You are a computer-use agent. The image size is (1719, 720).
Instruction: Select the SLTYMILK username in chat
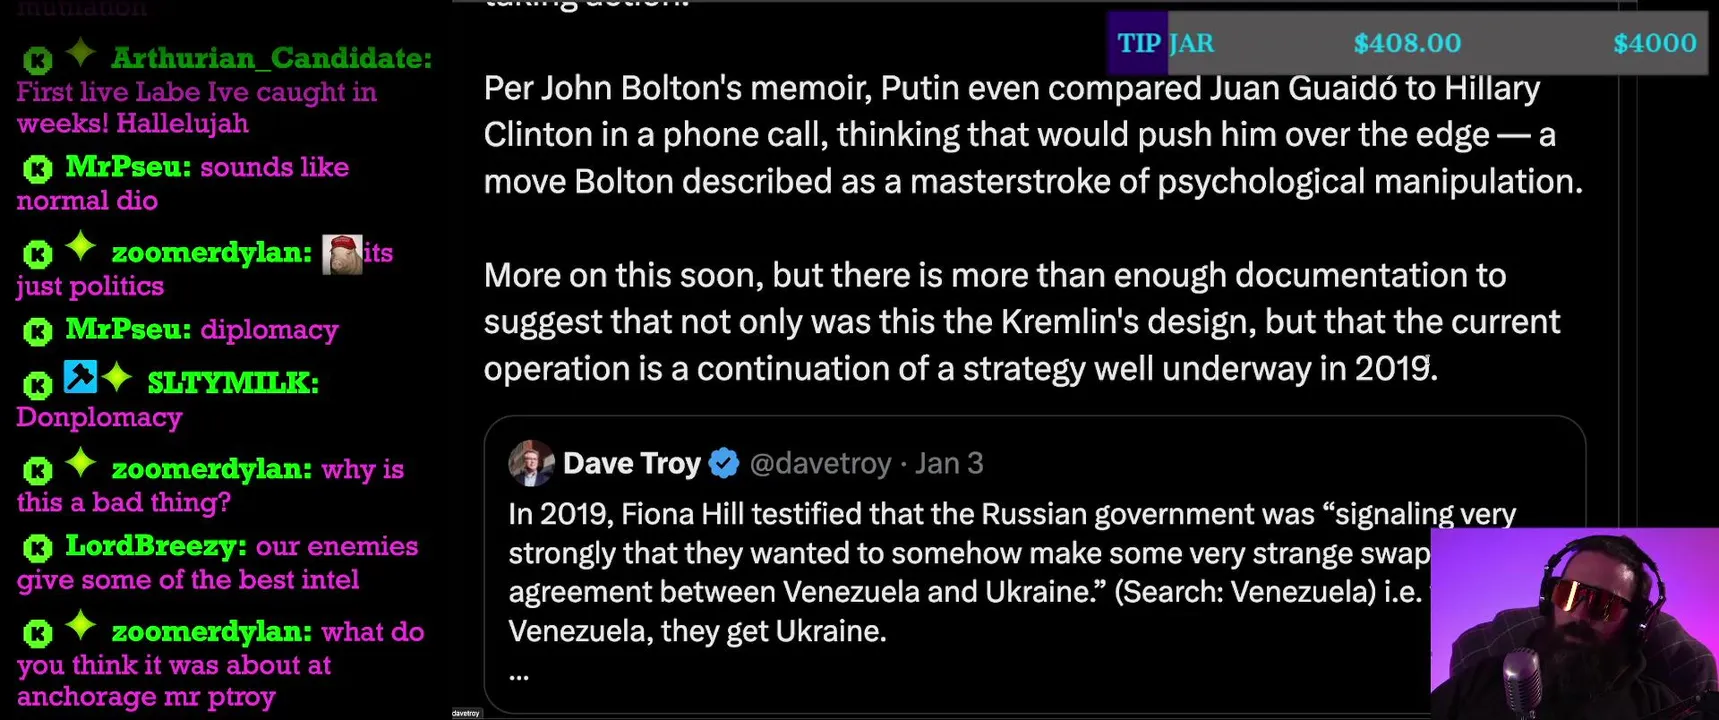pyautogui.click(x=232, y=383)
